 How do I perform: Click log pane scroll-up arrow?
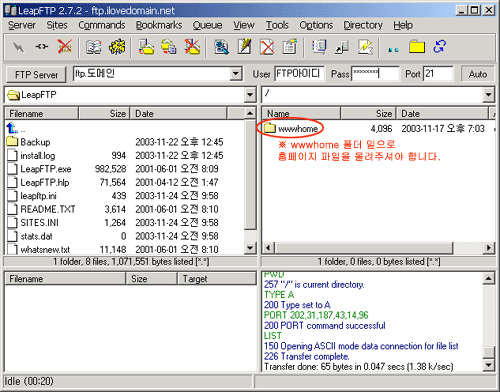pyautogui.click(x=489, y=278)
